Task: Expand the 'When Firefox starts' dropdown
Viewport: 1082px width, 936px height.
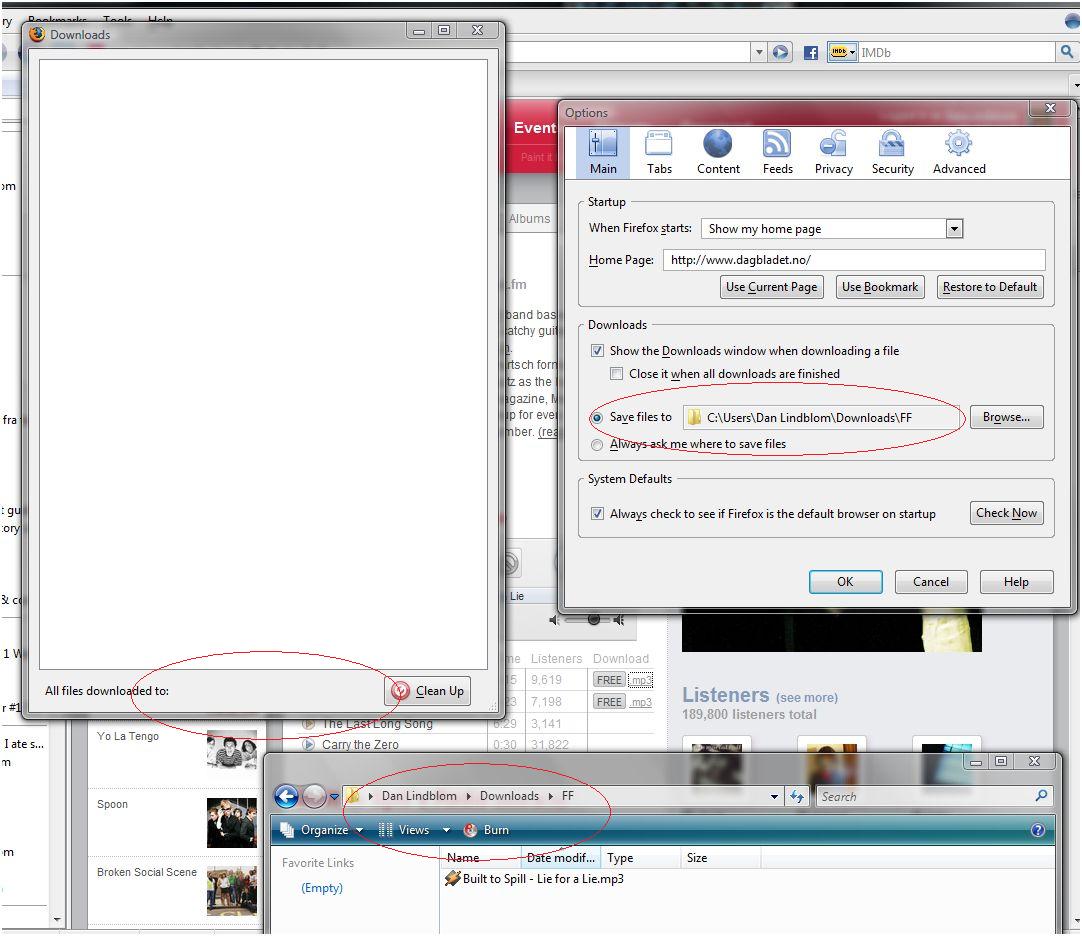Action: 954,228
